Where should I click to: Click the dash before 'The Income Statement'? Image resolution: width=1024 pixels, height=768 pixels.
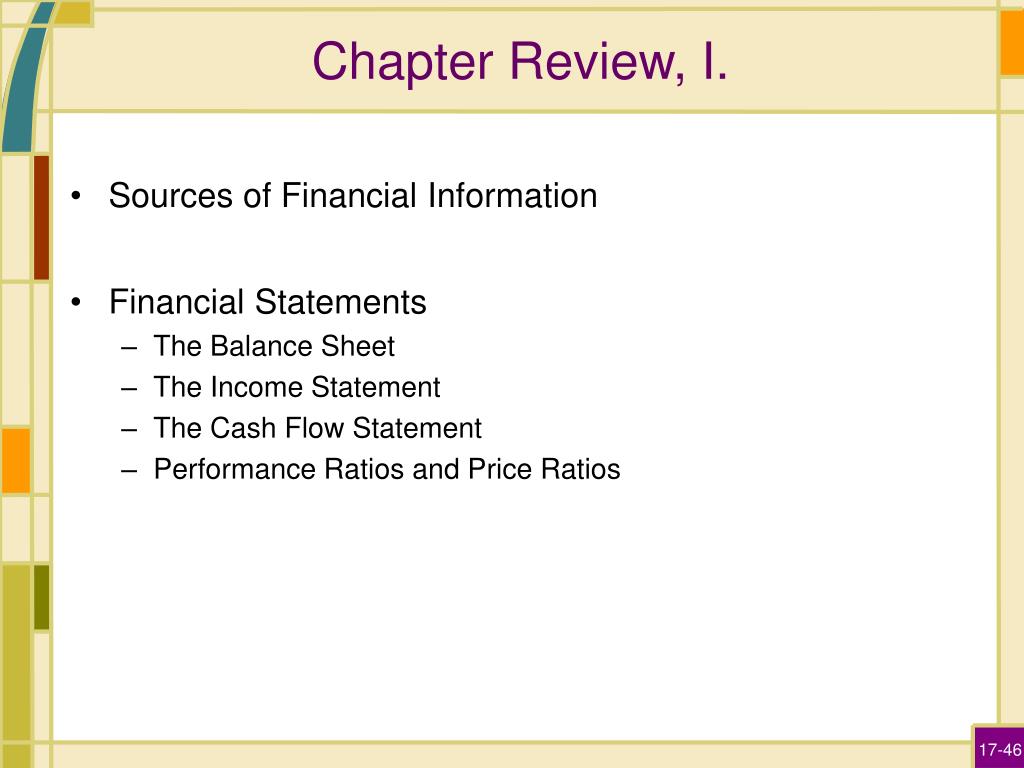129,389
